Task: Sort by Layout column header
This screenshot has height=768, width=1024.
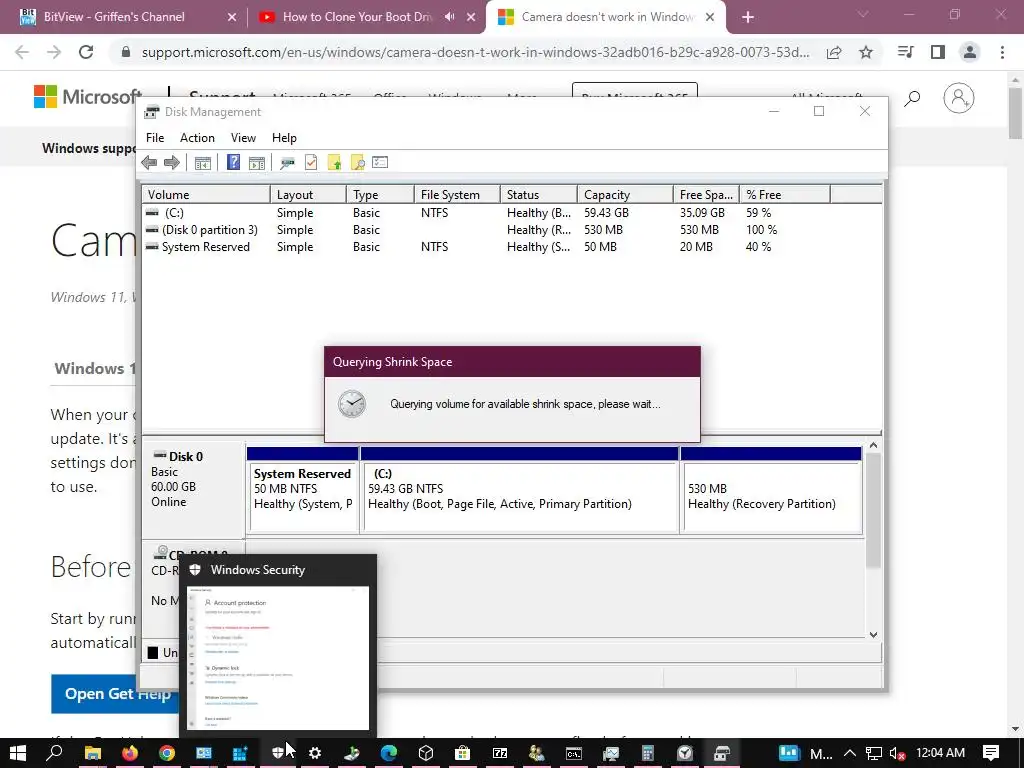Action: [x=308, y=195]
